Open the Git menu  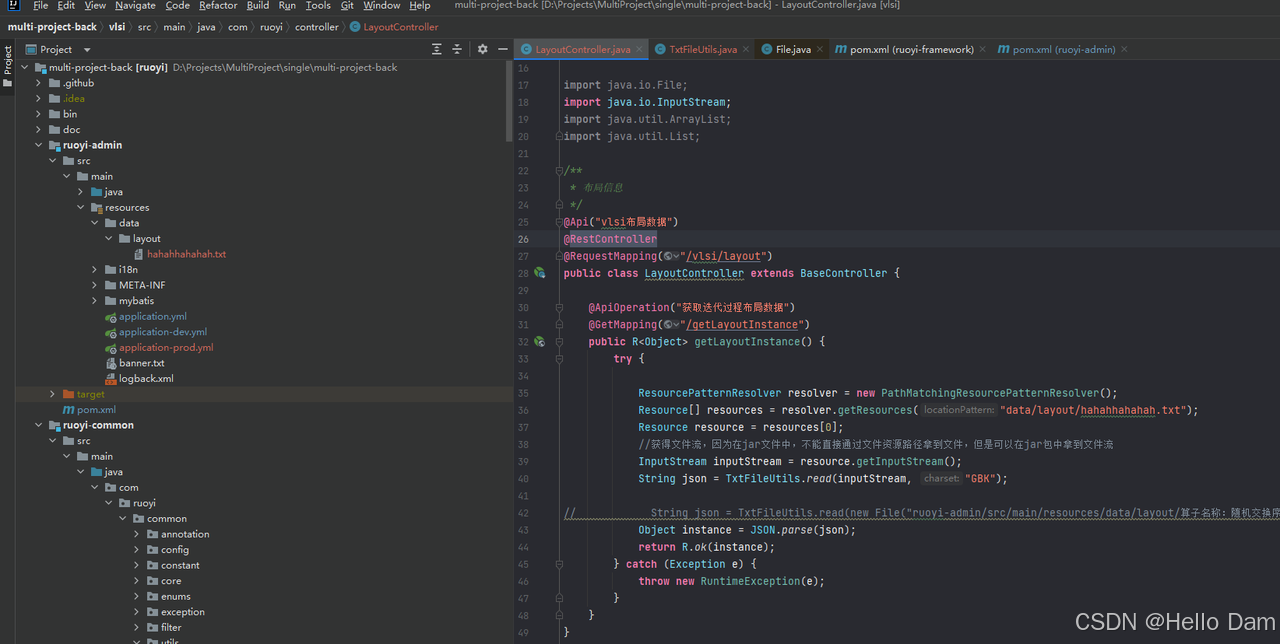pos(347,6)
